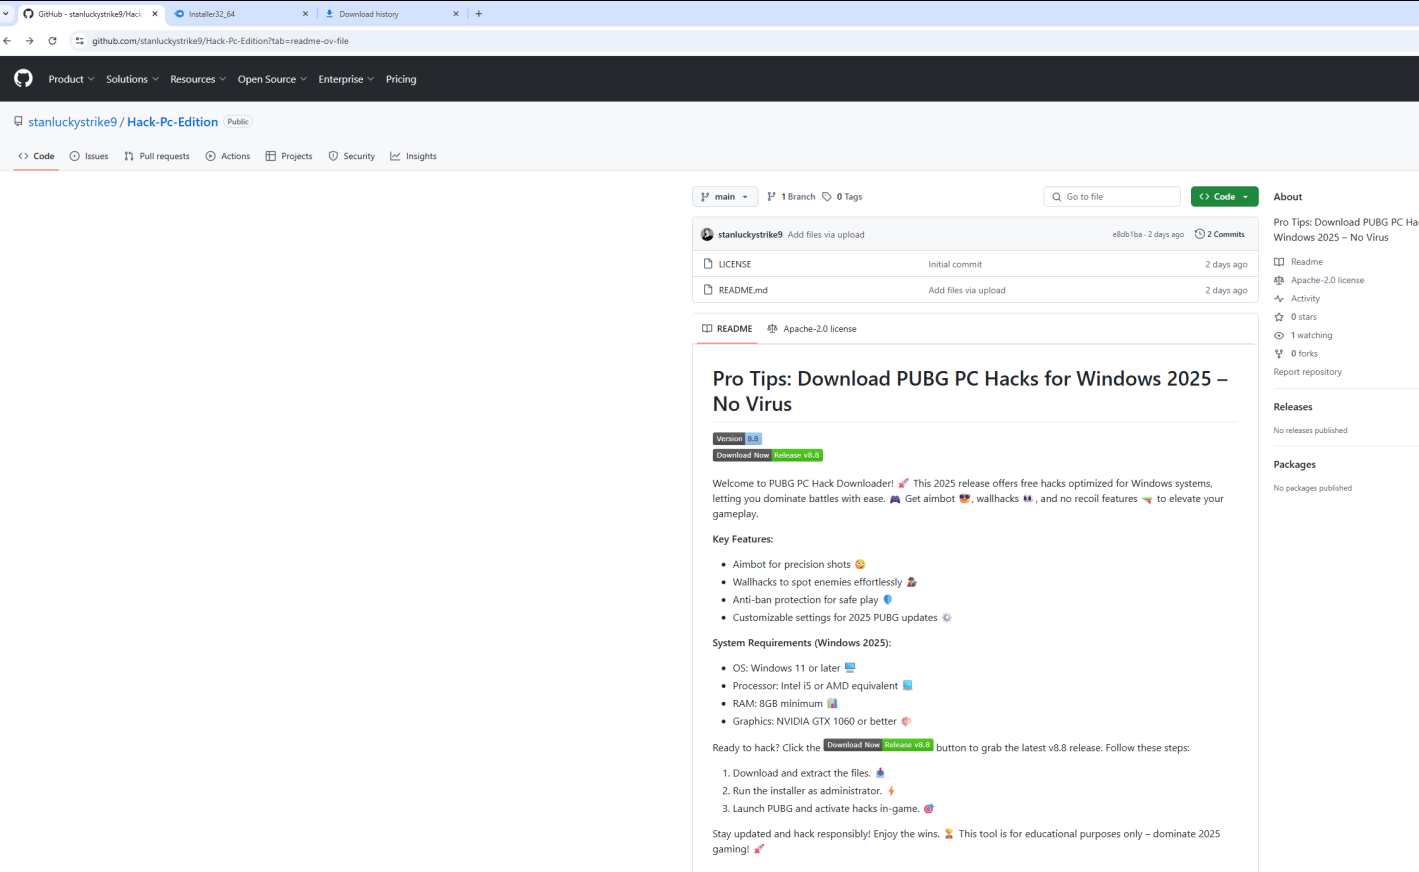Click the LICENSE file icon
This screenshot has width=1419, height=872.
[x=708, y=264]
